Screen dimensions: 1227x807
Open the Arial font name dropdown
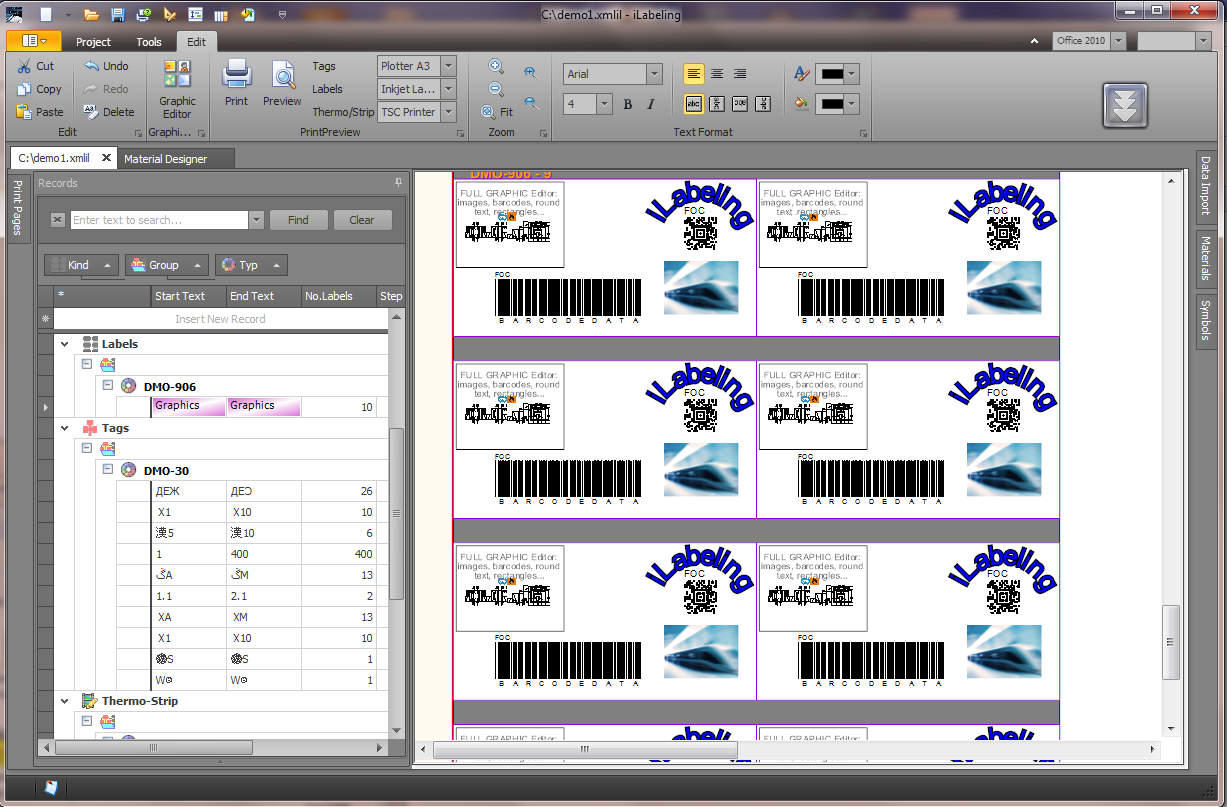[x=654, y=74]
